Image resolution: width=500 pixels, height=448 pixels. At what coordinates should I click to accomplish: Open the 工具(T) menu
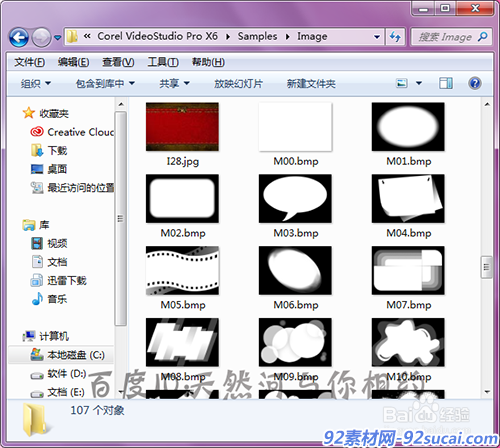coord(163,62)
